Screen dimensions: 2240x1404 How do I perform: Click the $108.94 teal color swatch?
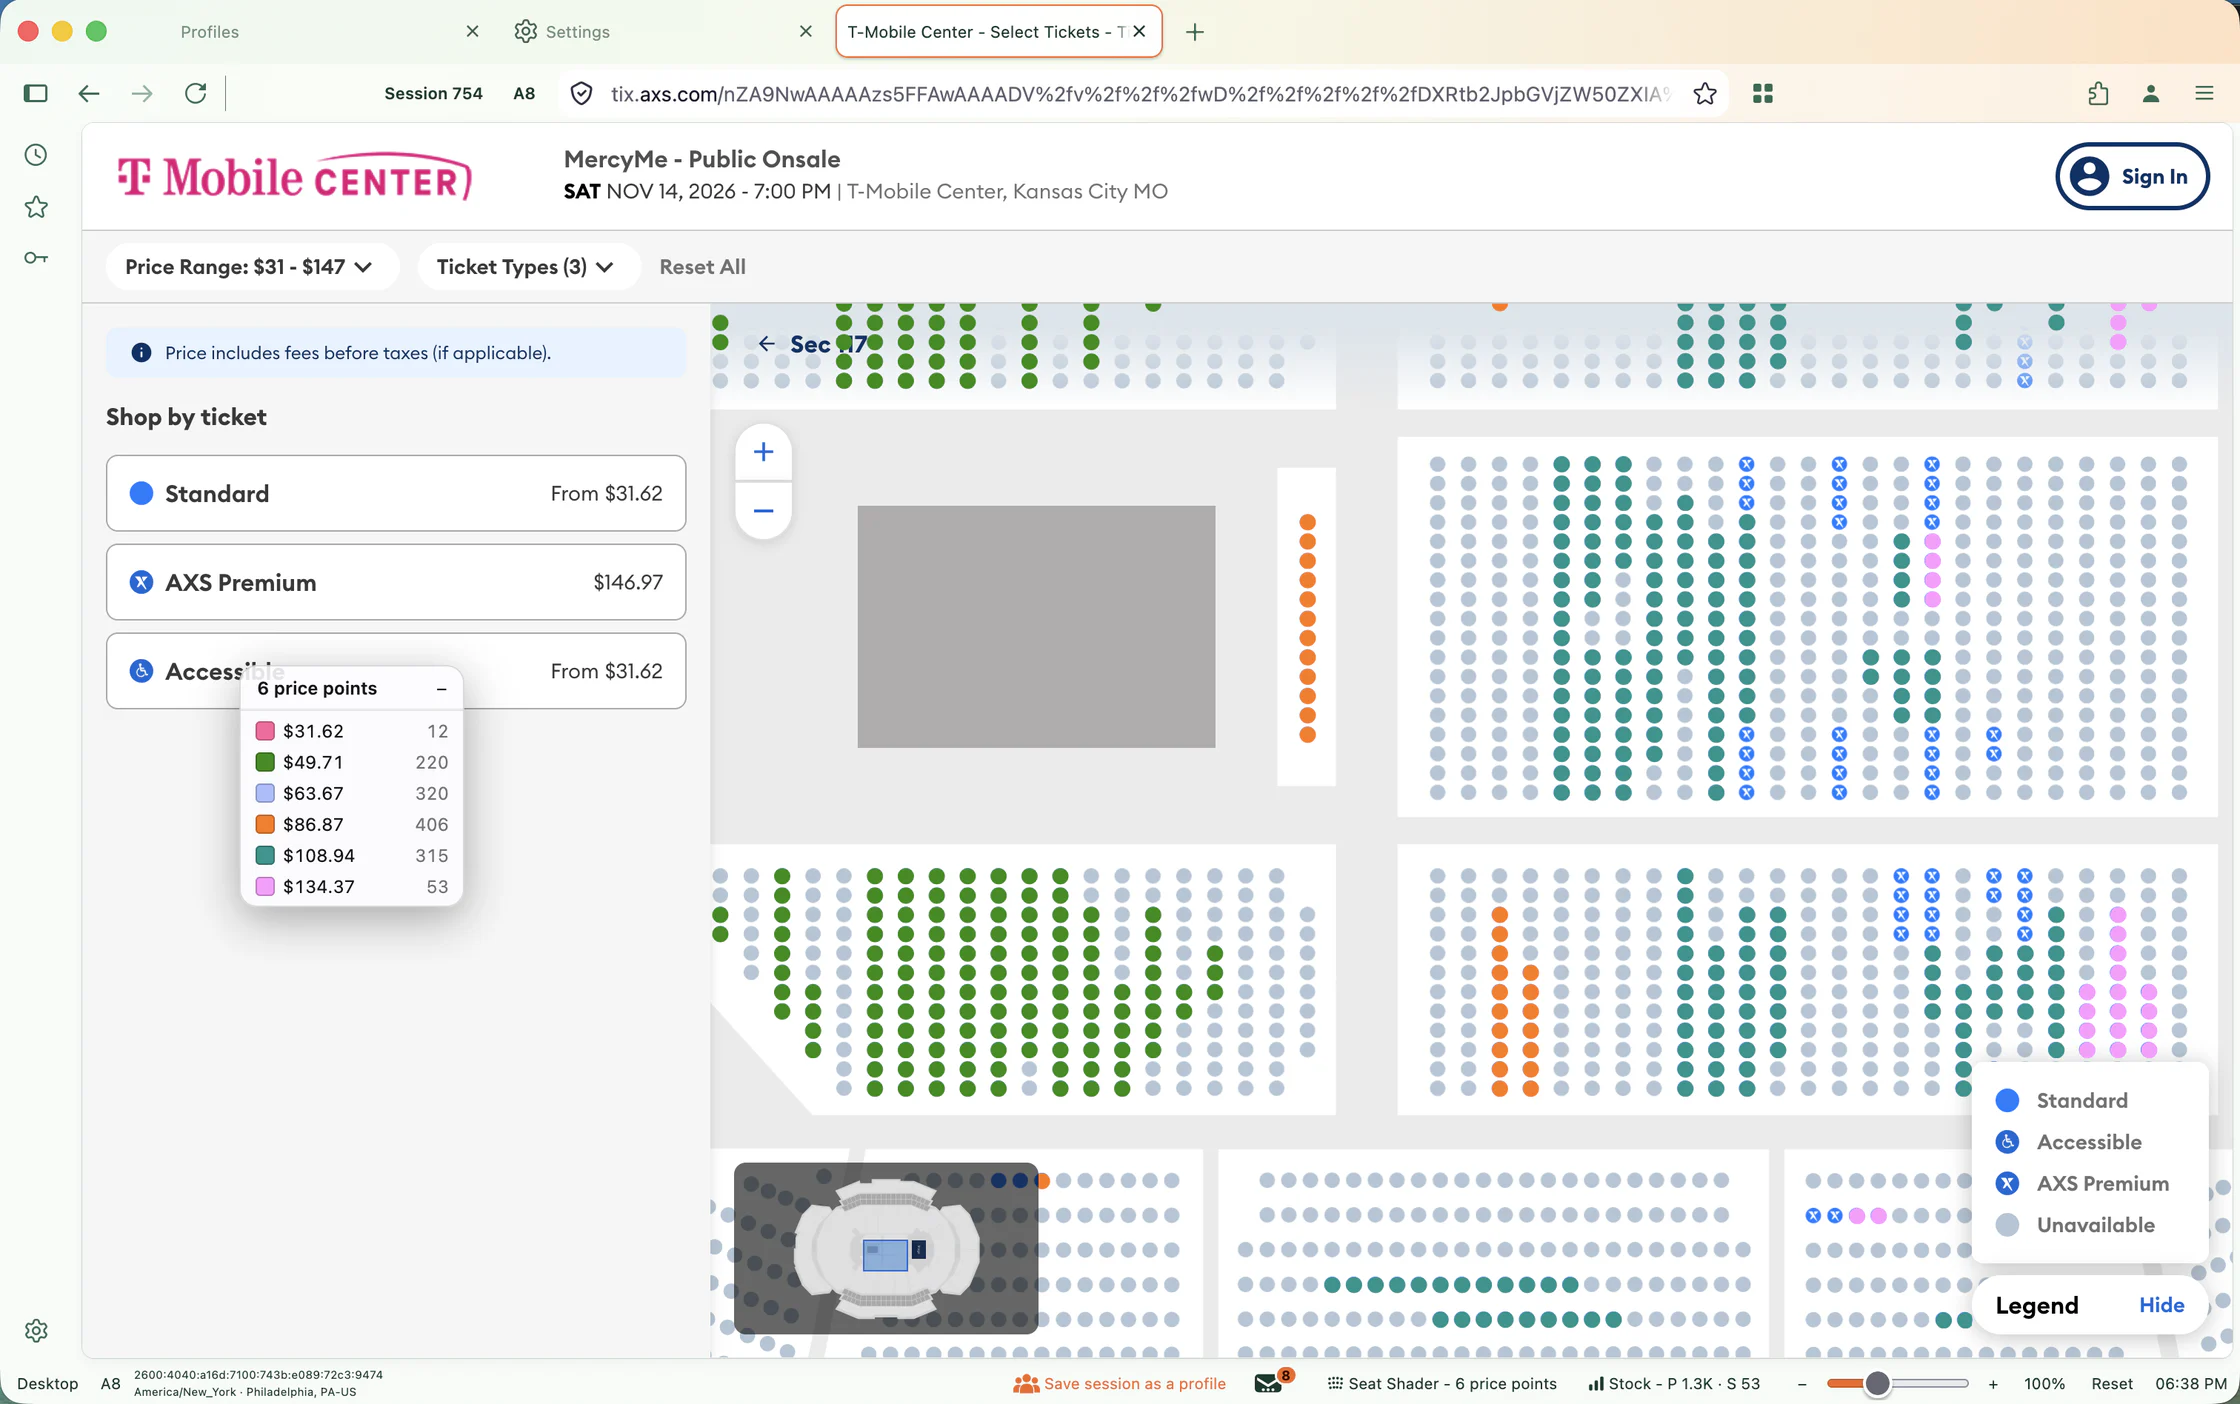[x=265, y=855]
